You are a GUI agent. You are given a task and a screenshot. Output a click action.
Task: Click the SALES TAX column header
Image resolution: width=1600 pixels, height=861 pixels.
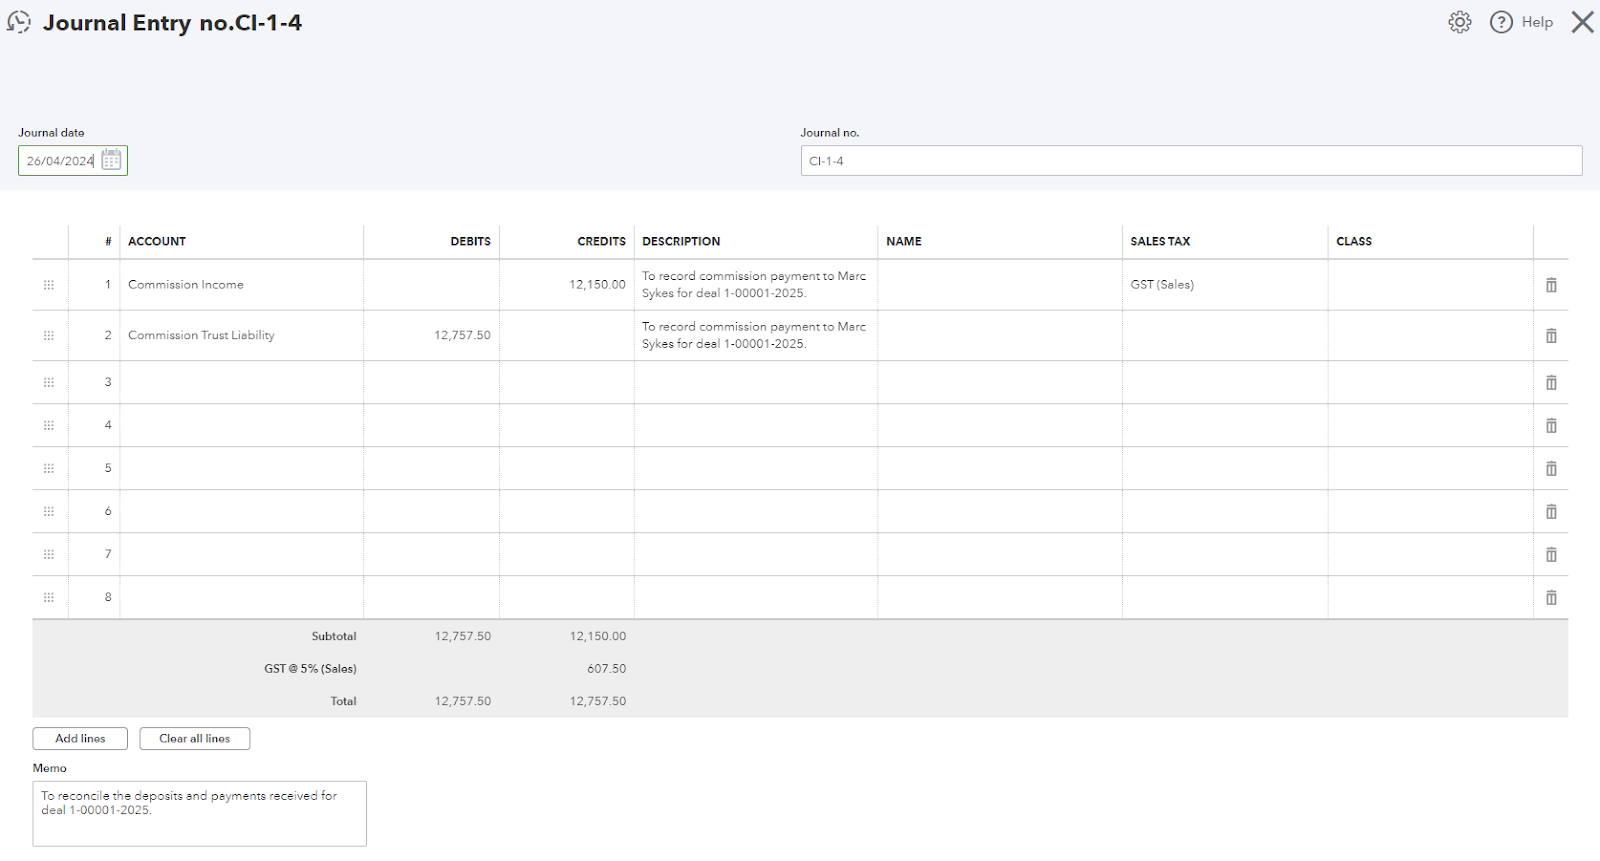[x=1160, y=242]
